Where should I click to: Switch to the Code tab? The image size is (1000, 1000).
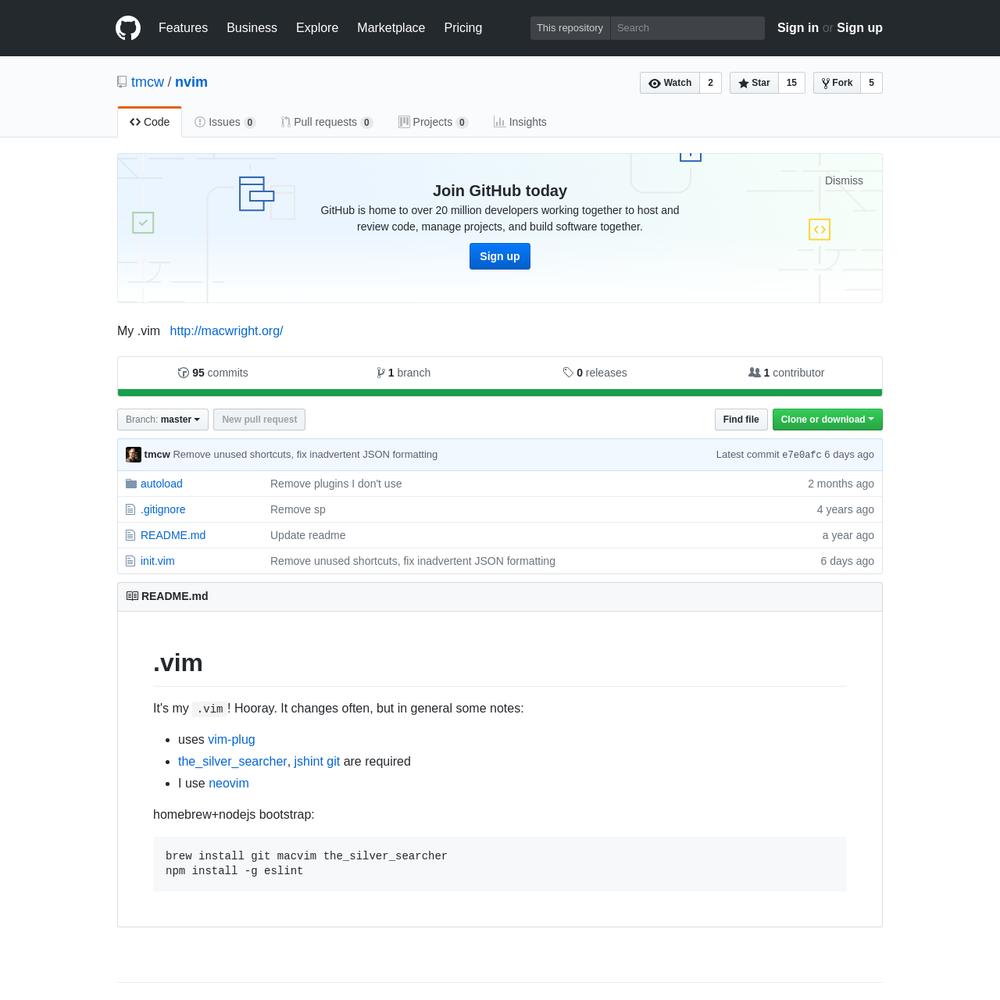tap(149, 122)
